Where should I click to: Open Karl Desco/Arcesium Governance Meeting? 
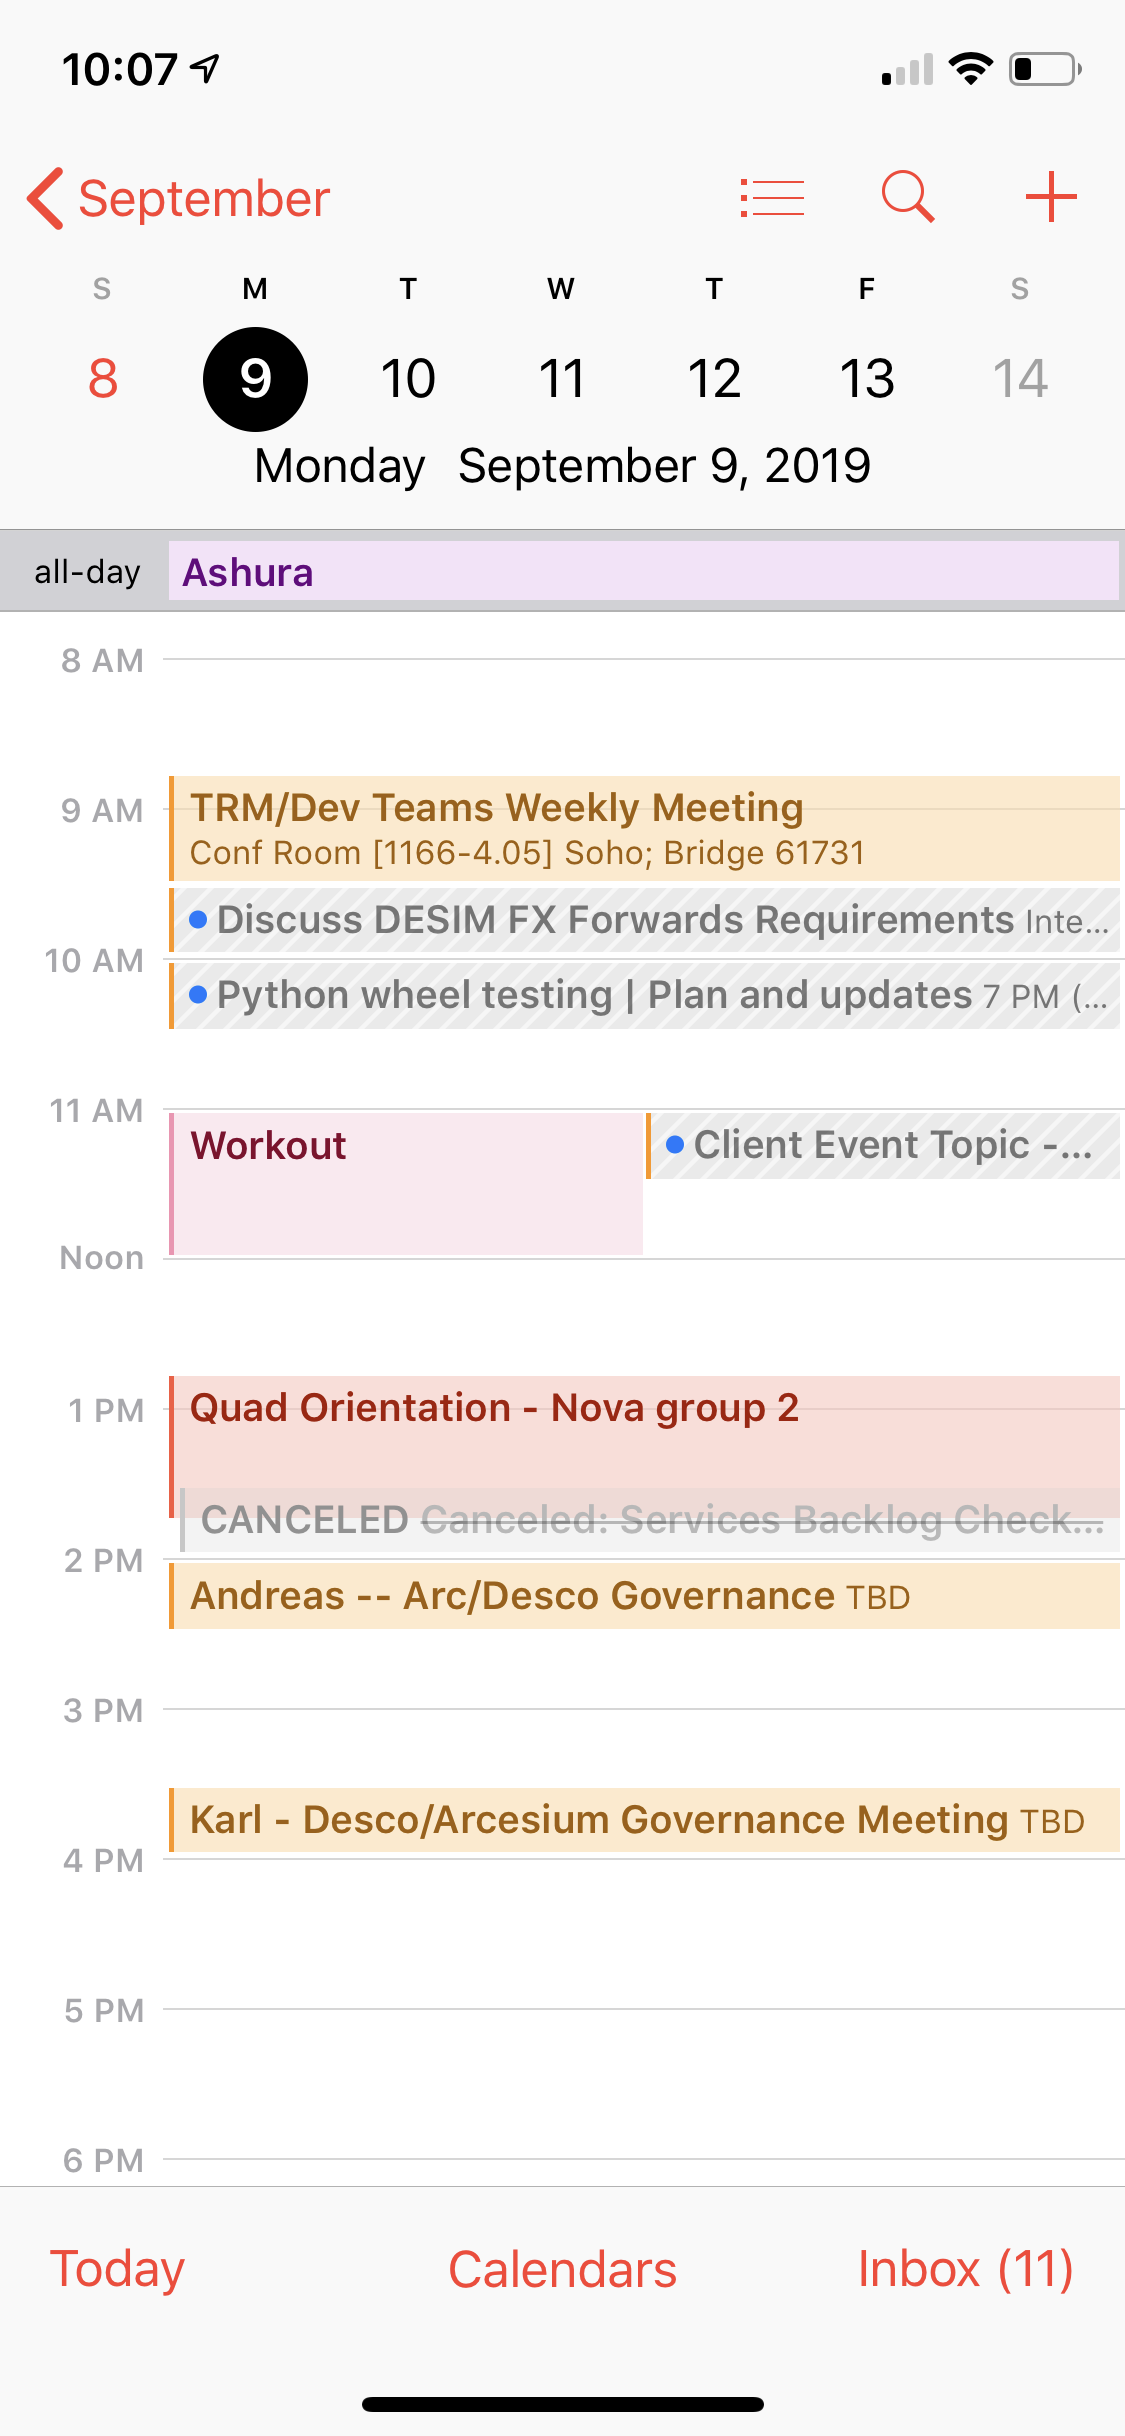pos(643,1820)
